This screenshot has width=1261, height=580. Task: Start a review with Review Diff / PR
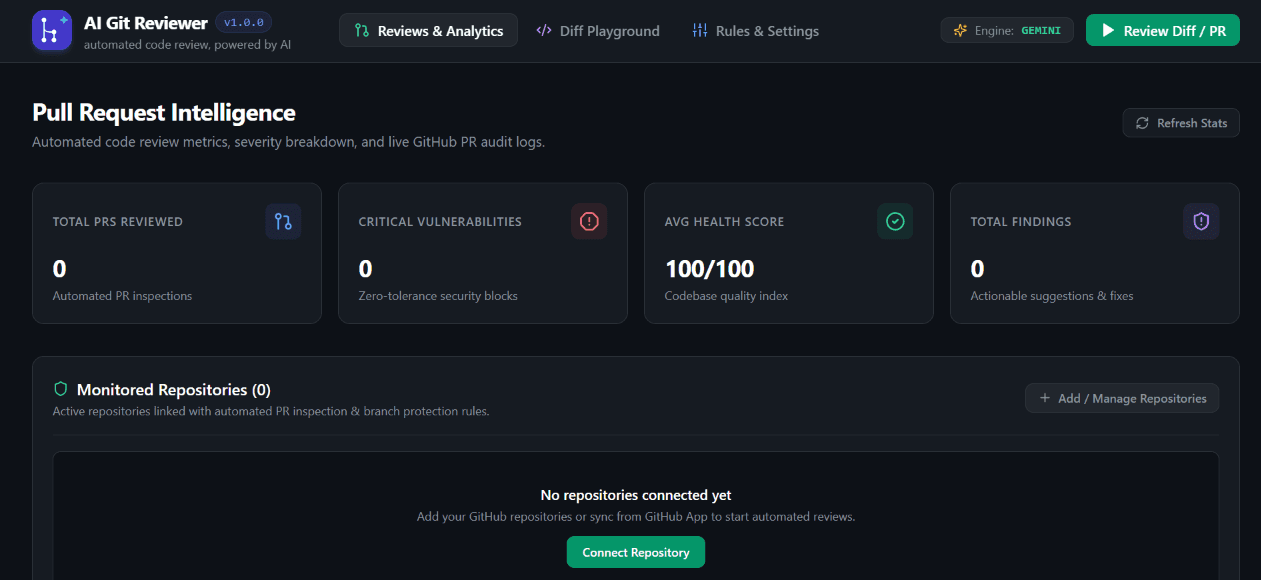click(1163, 31)
